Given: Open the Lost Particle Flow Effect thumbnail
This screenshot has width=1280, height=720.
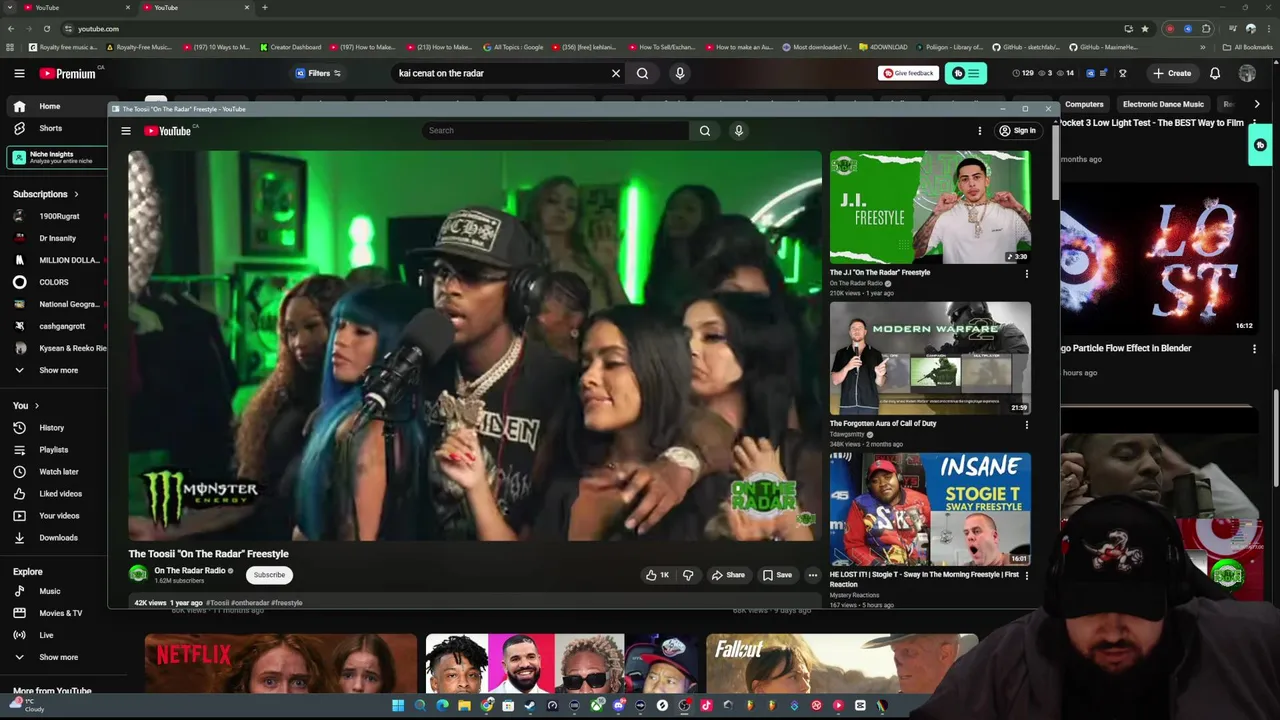Looking at the screenshot, I should [x=1158, y=258].
